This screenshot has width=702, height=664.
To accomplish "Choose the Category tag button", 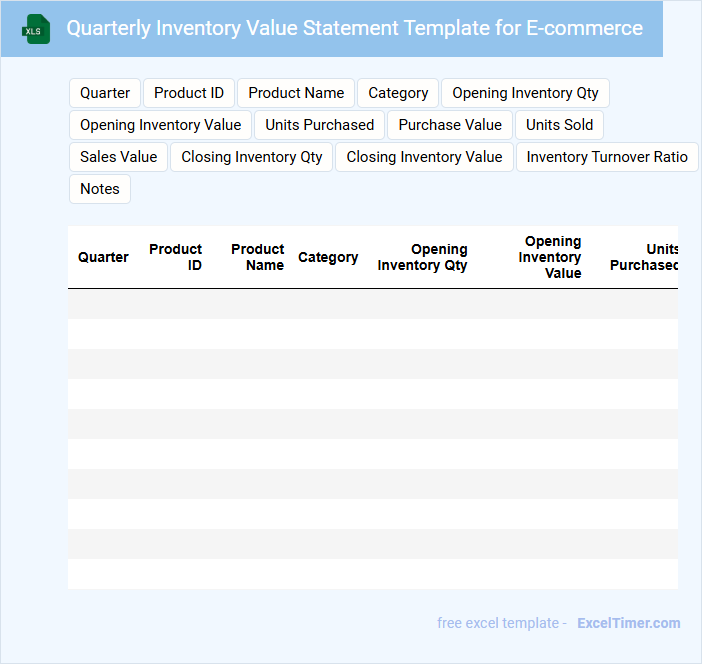I will click(x=398, y=93).
